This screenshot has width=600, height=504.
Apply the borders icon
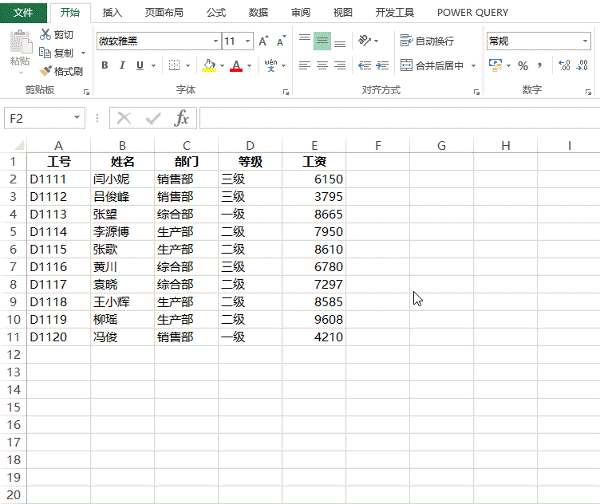[x=174, y=65]
